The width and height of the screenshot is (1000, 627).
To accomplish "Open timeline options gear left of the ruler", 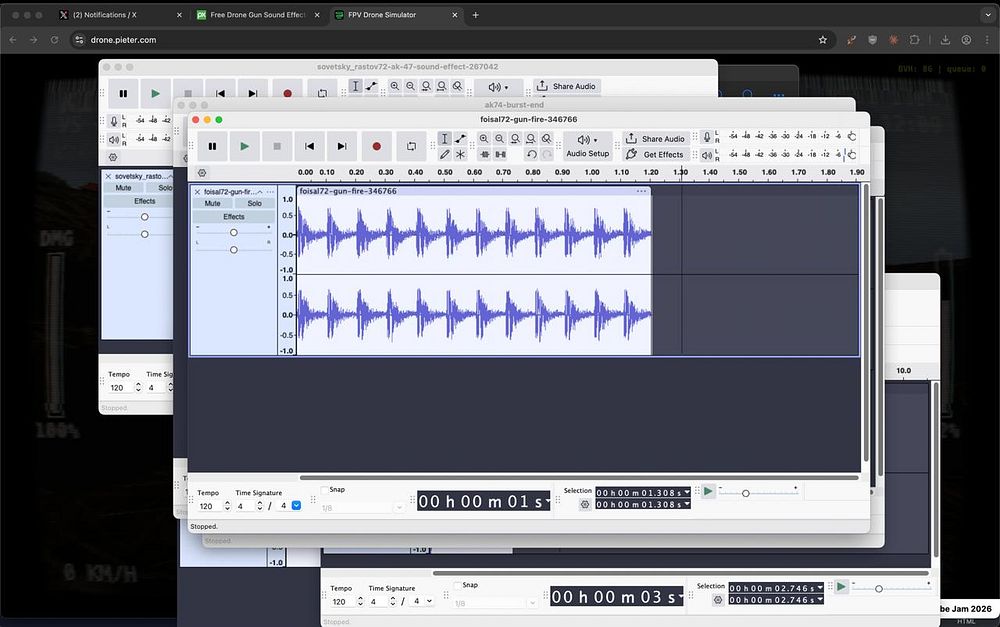I will click(x=202, y=173).
